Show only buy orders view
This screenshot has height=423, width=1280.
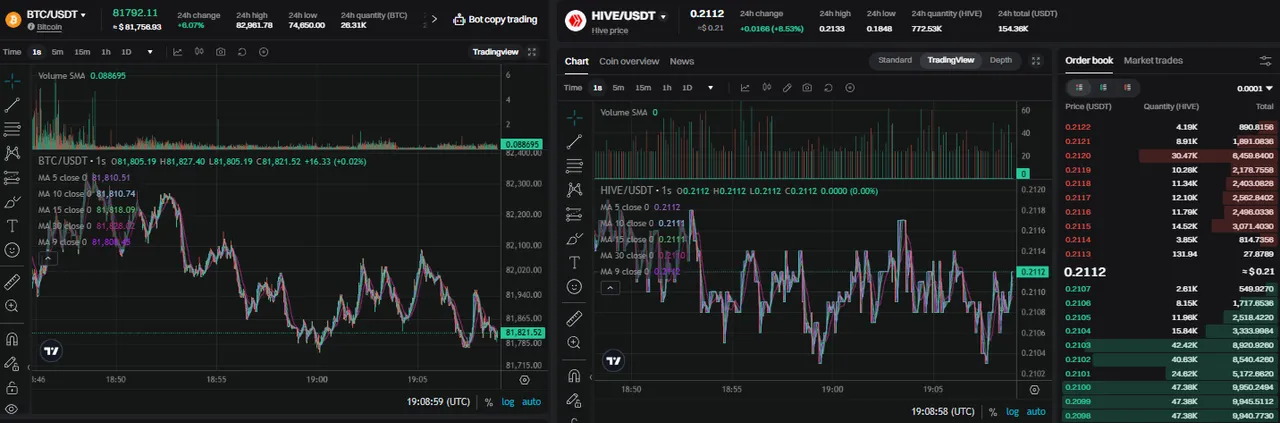pyautogui.click(x=1102, y=88)
